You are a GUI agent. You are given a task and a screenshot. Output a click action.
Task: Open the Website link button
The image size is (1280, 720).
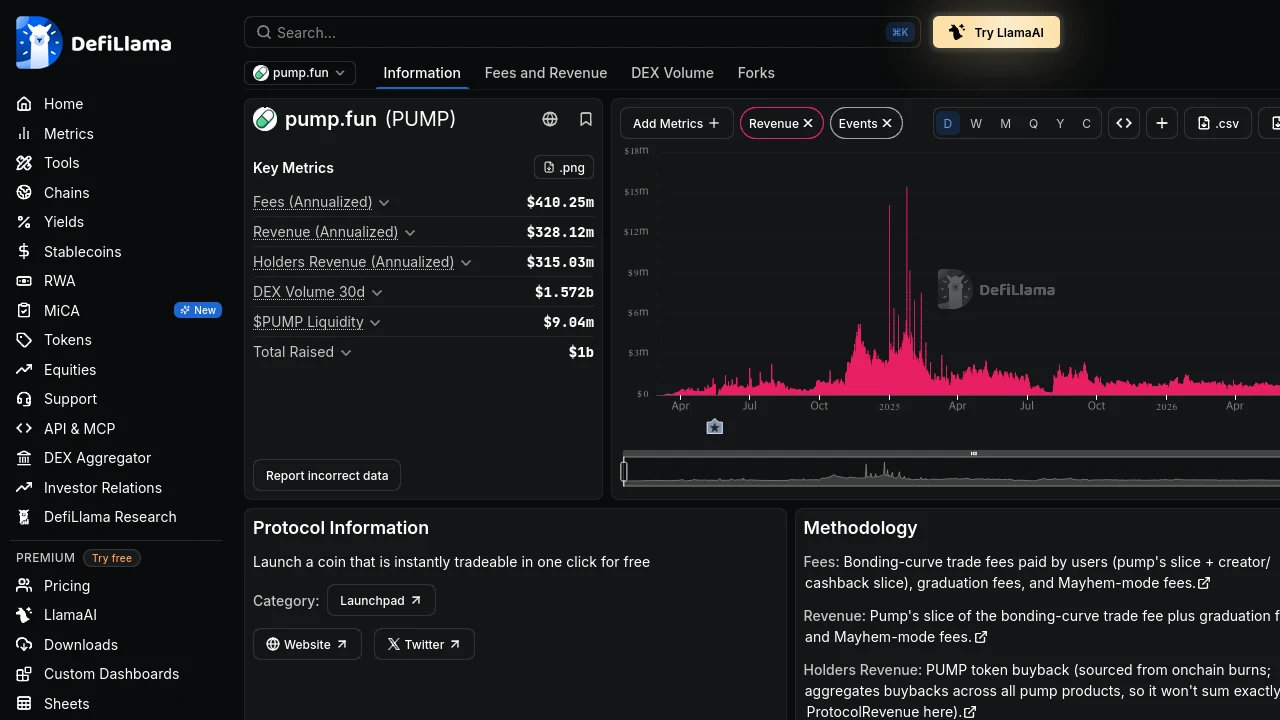point(307,644)
